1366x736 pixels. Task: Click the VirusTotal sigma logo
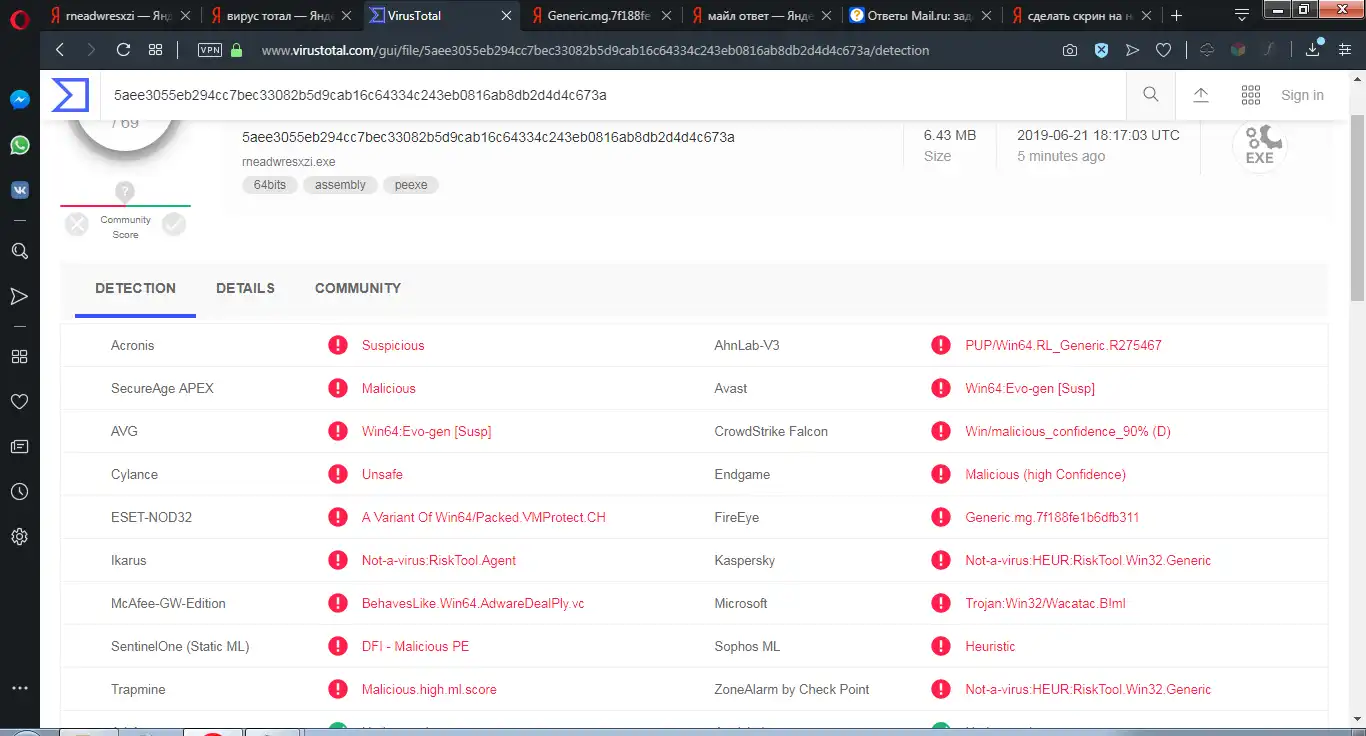click(x=71, y=95)
